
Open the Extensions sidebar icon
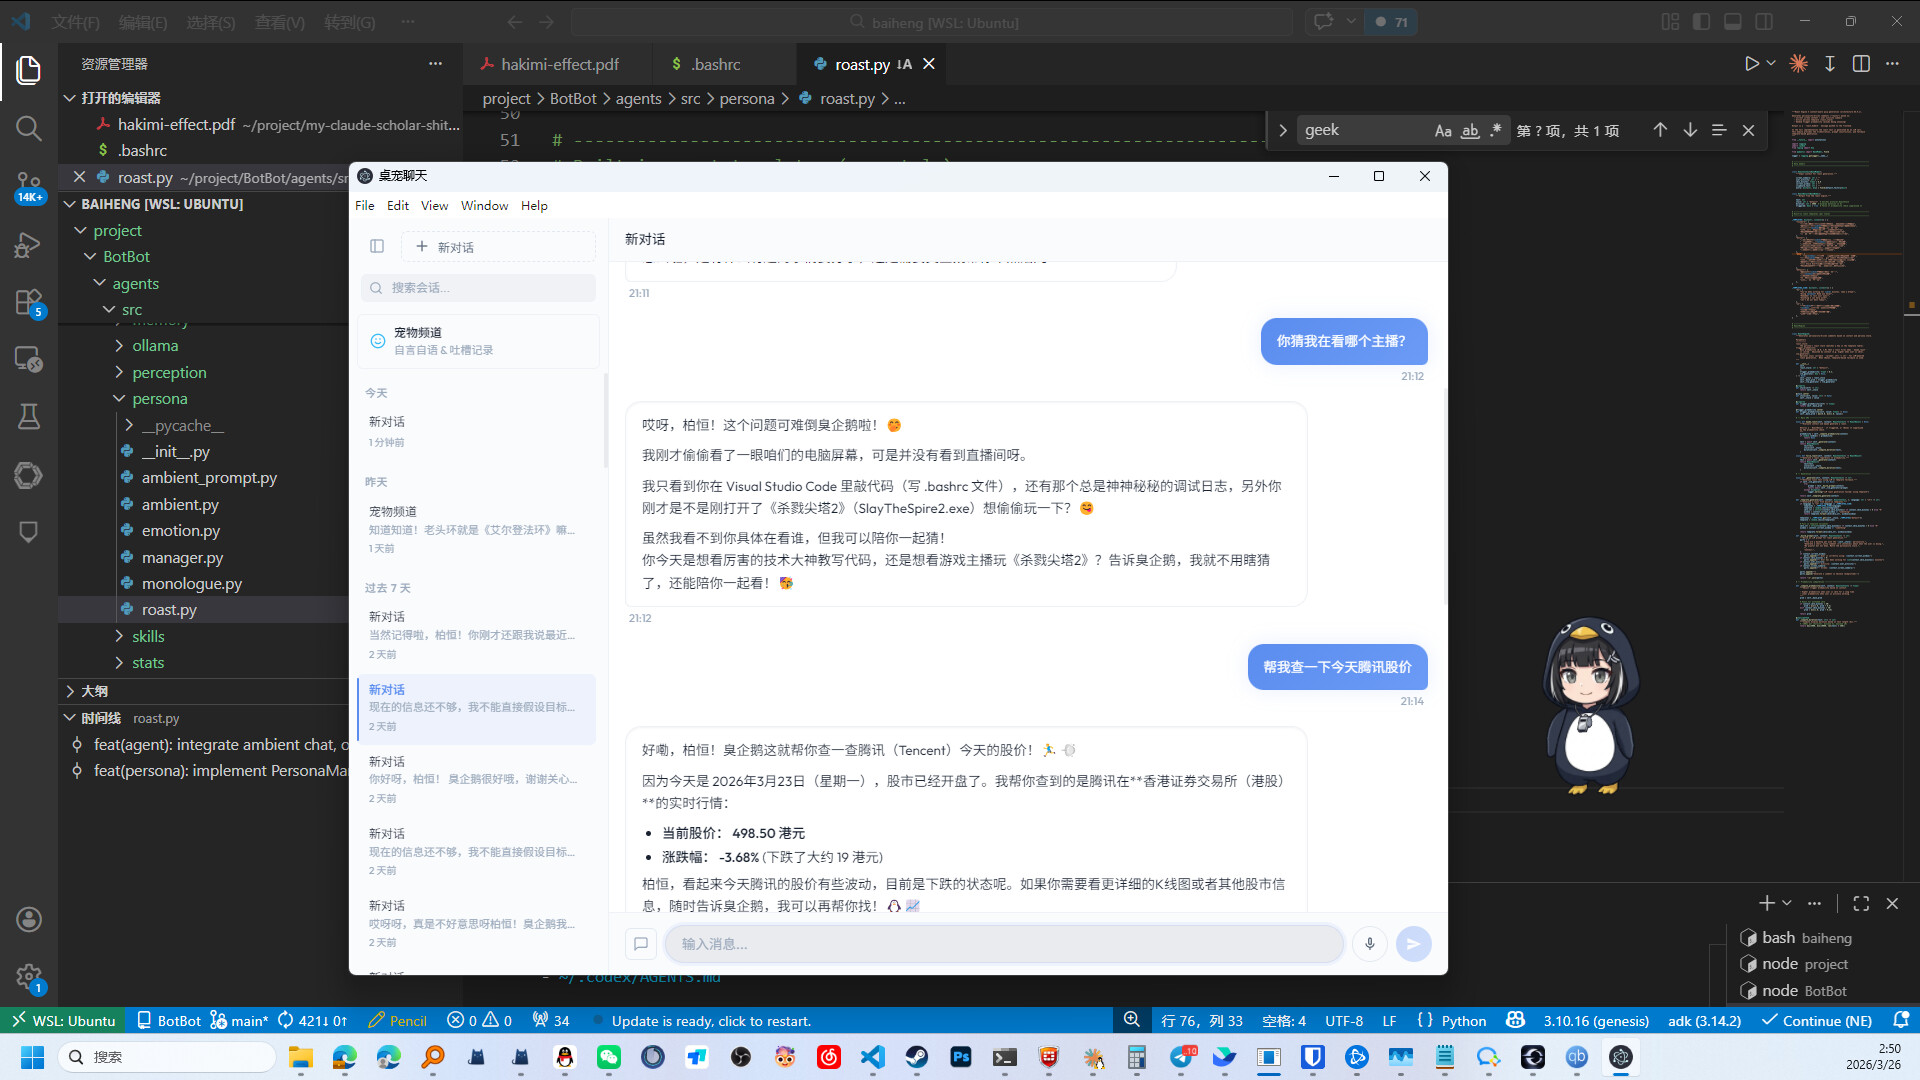(28, 302)
